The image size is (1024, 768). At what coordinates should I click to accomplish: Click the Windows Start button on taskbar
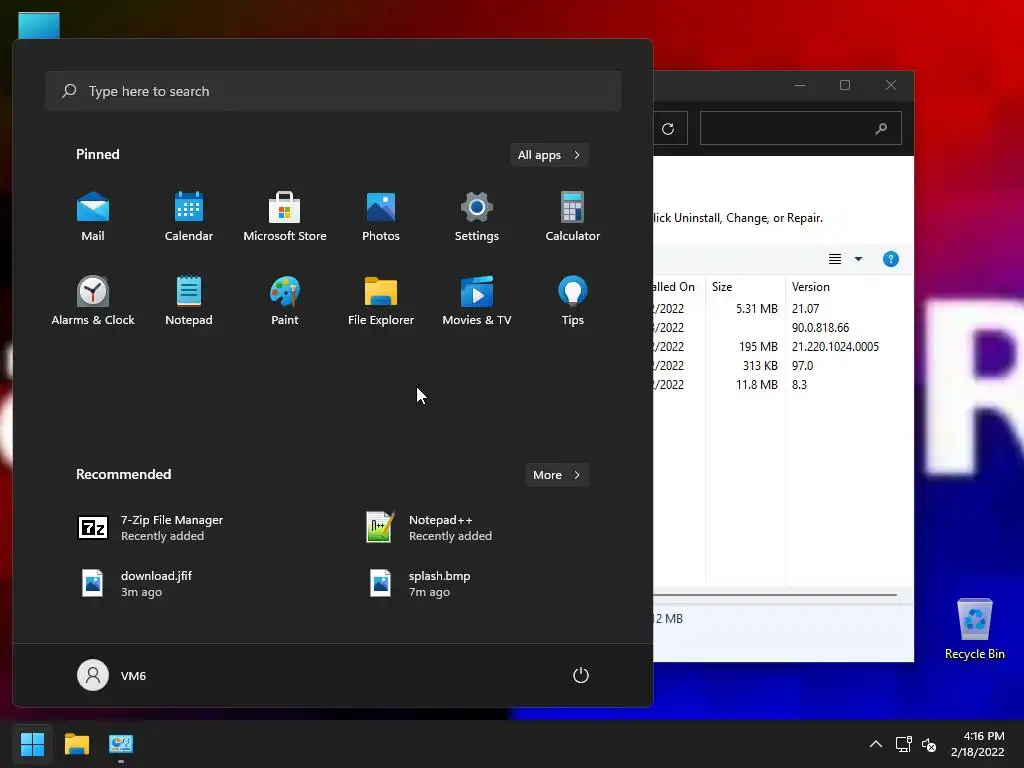(x=32, y=744)
